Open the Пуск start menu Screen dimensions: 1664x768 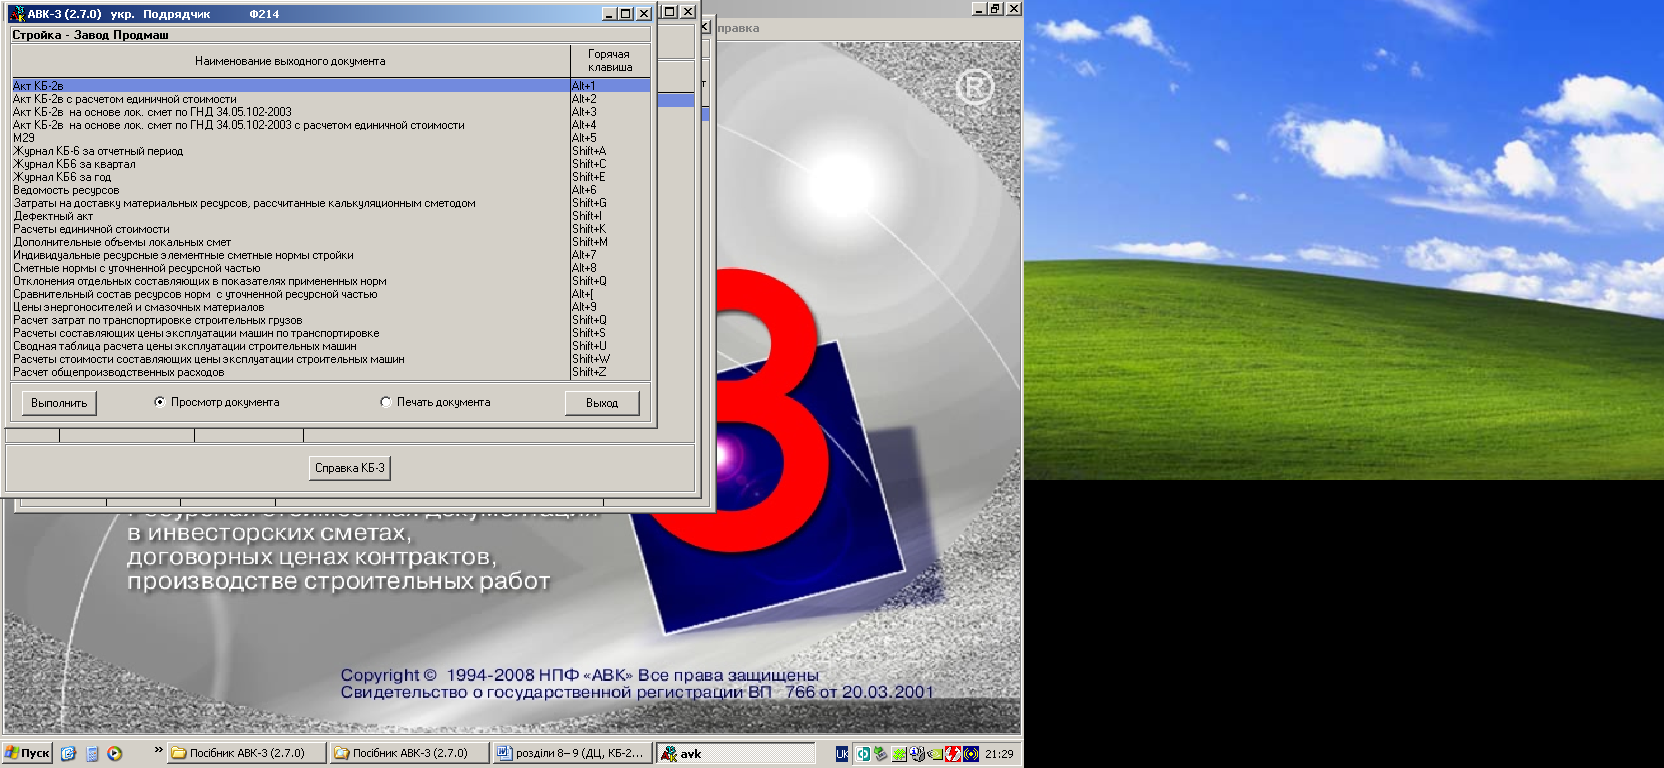click(x=27, y=753)
